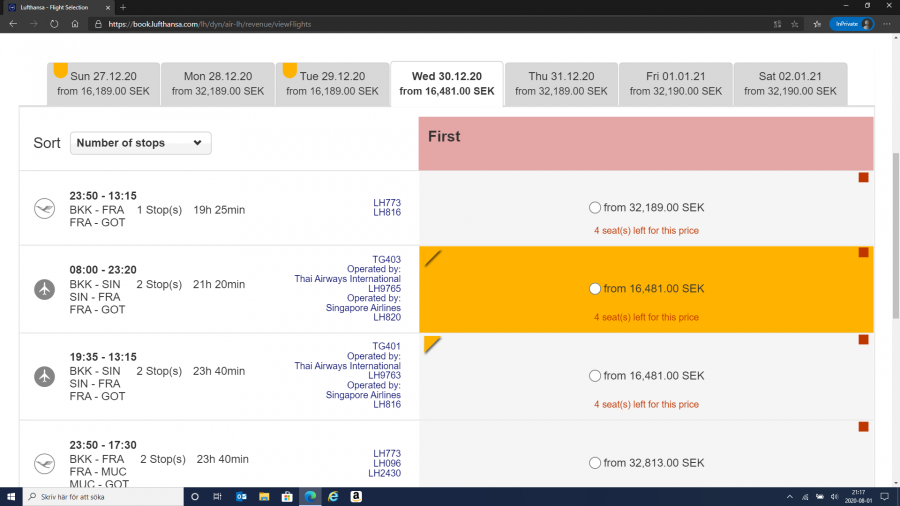The image size is (900, 506).
Task: Click red square marker on 32,813.00 SEK fare
Action: click(x=863, y=427)
